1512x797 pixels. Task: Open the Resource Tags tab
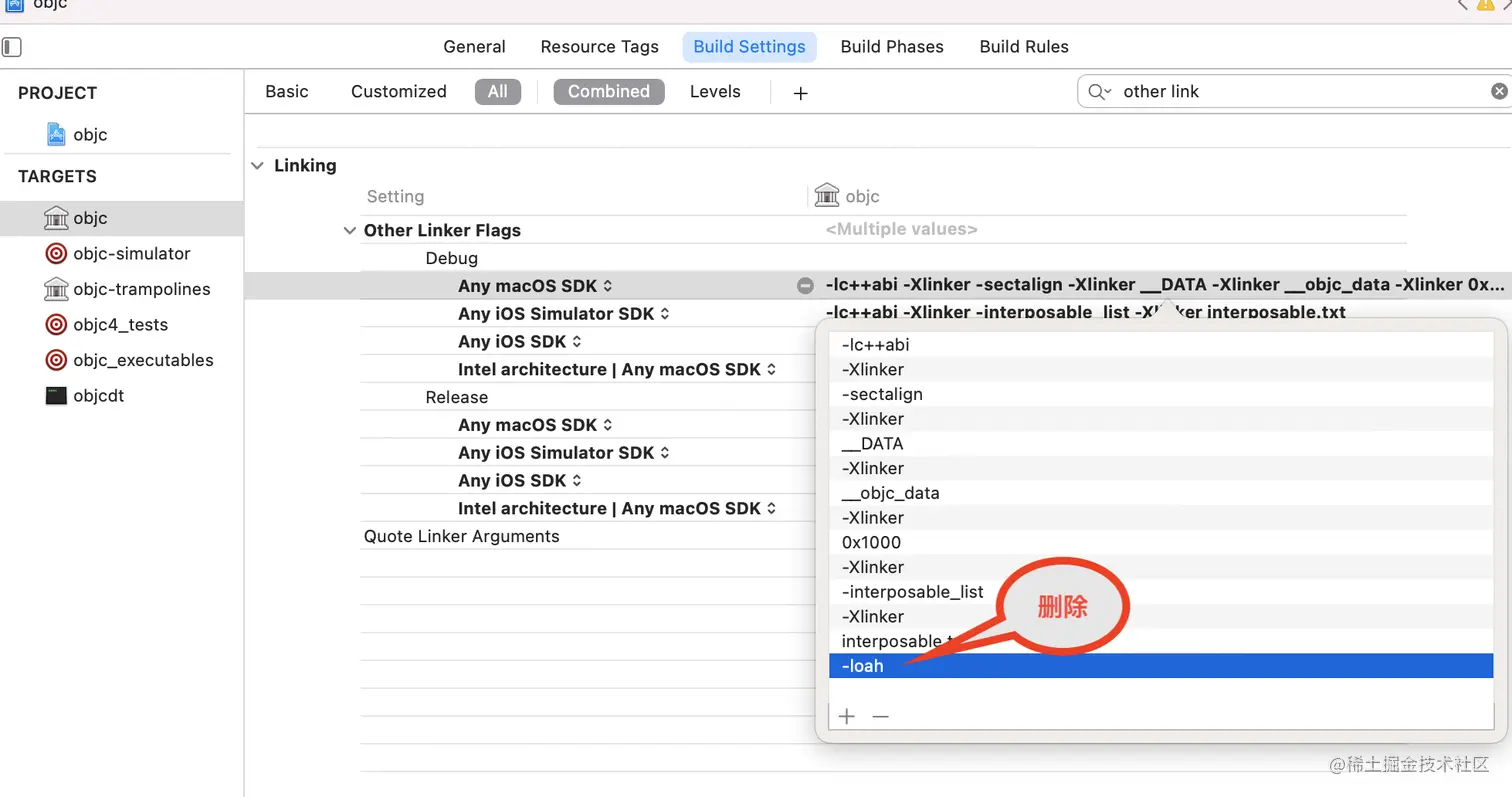coord(600,47)
